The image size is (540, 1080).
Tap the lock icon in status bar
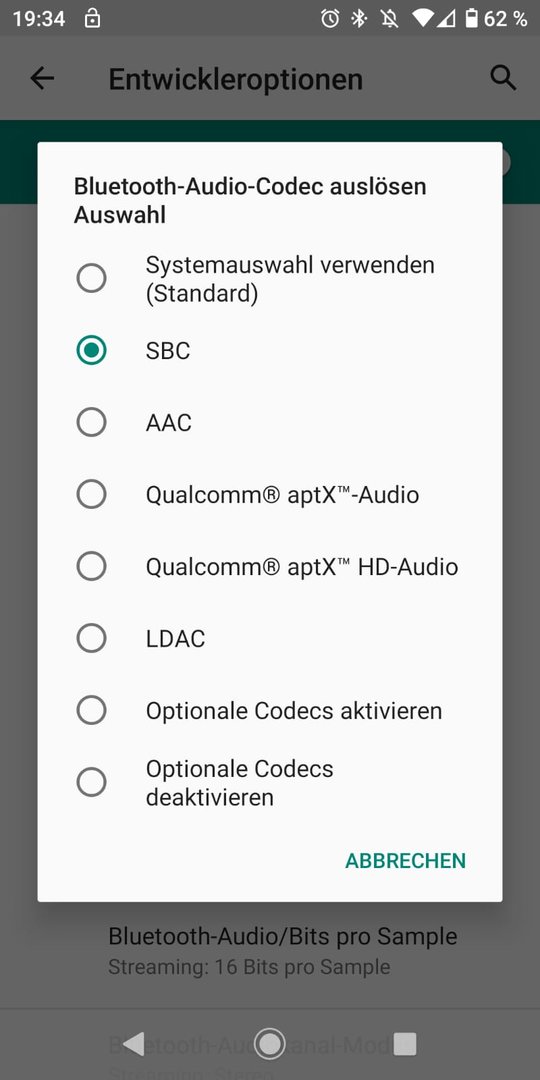[x=92, y=19]
